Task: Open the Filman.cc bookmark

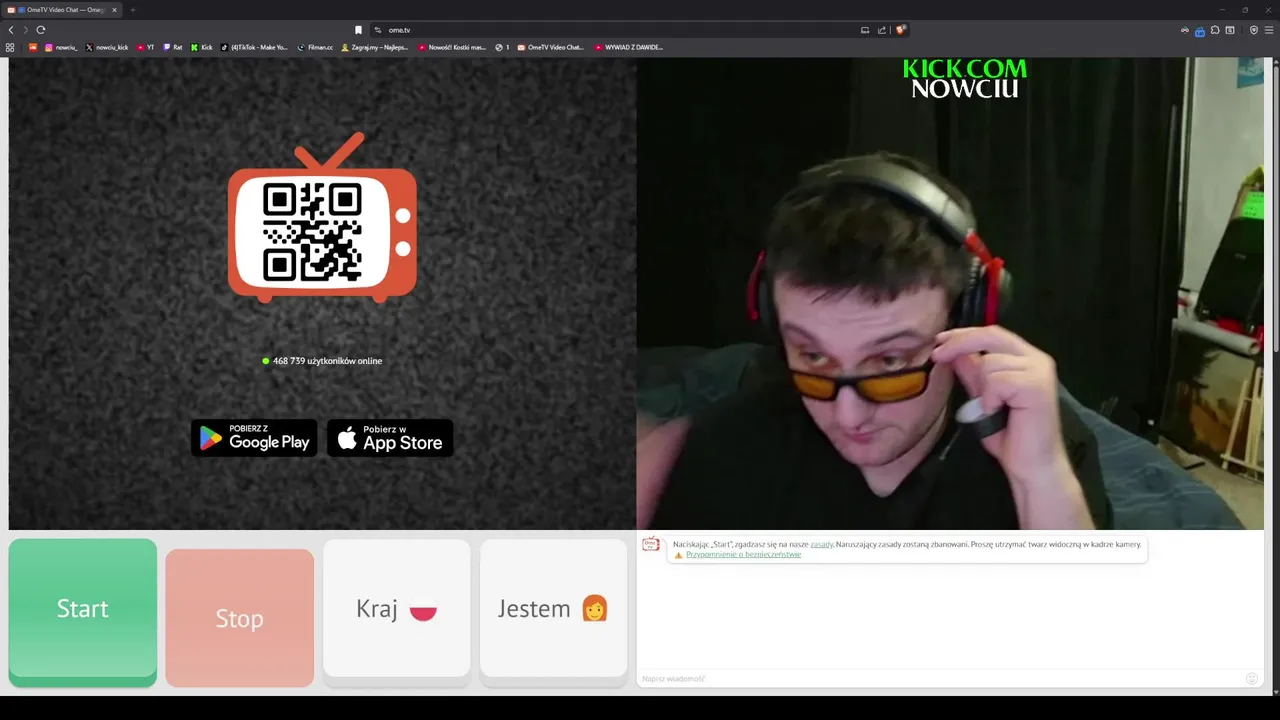Action: [x=315, y=47]
